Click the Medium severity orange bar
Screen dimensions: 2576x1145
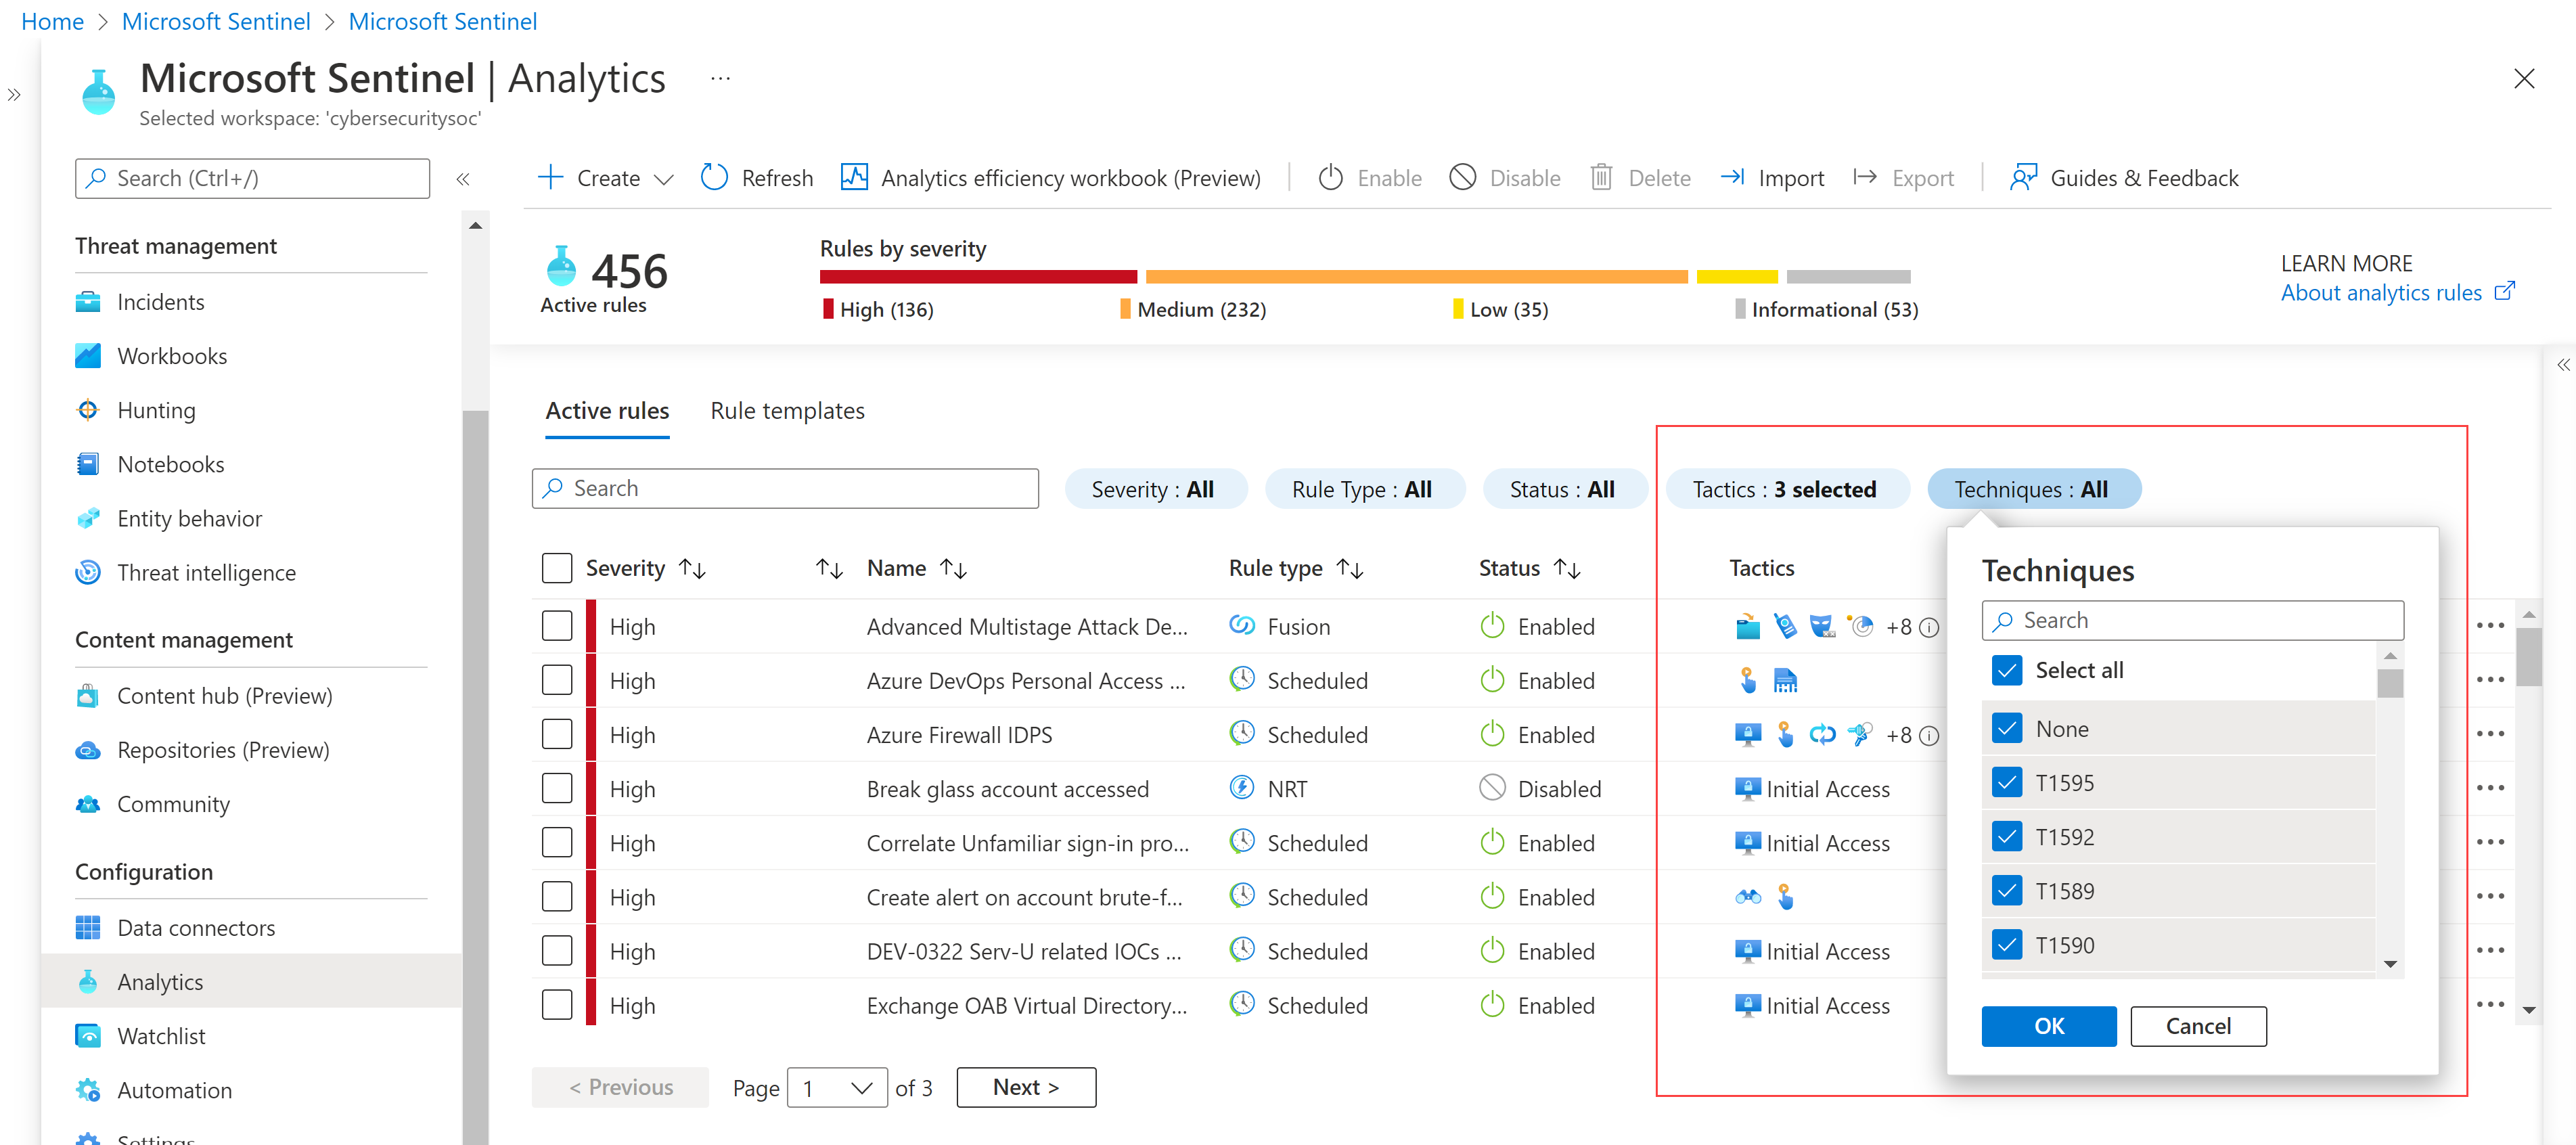pyautogui.click(x=1417, y=276)
